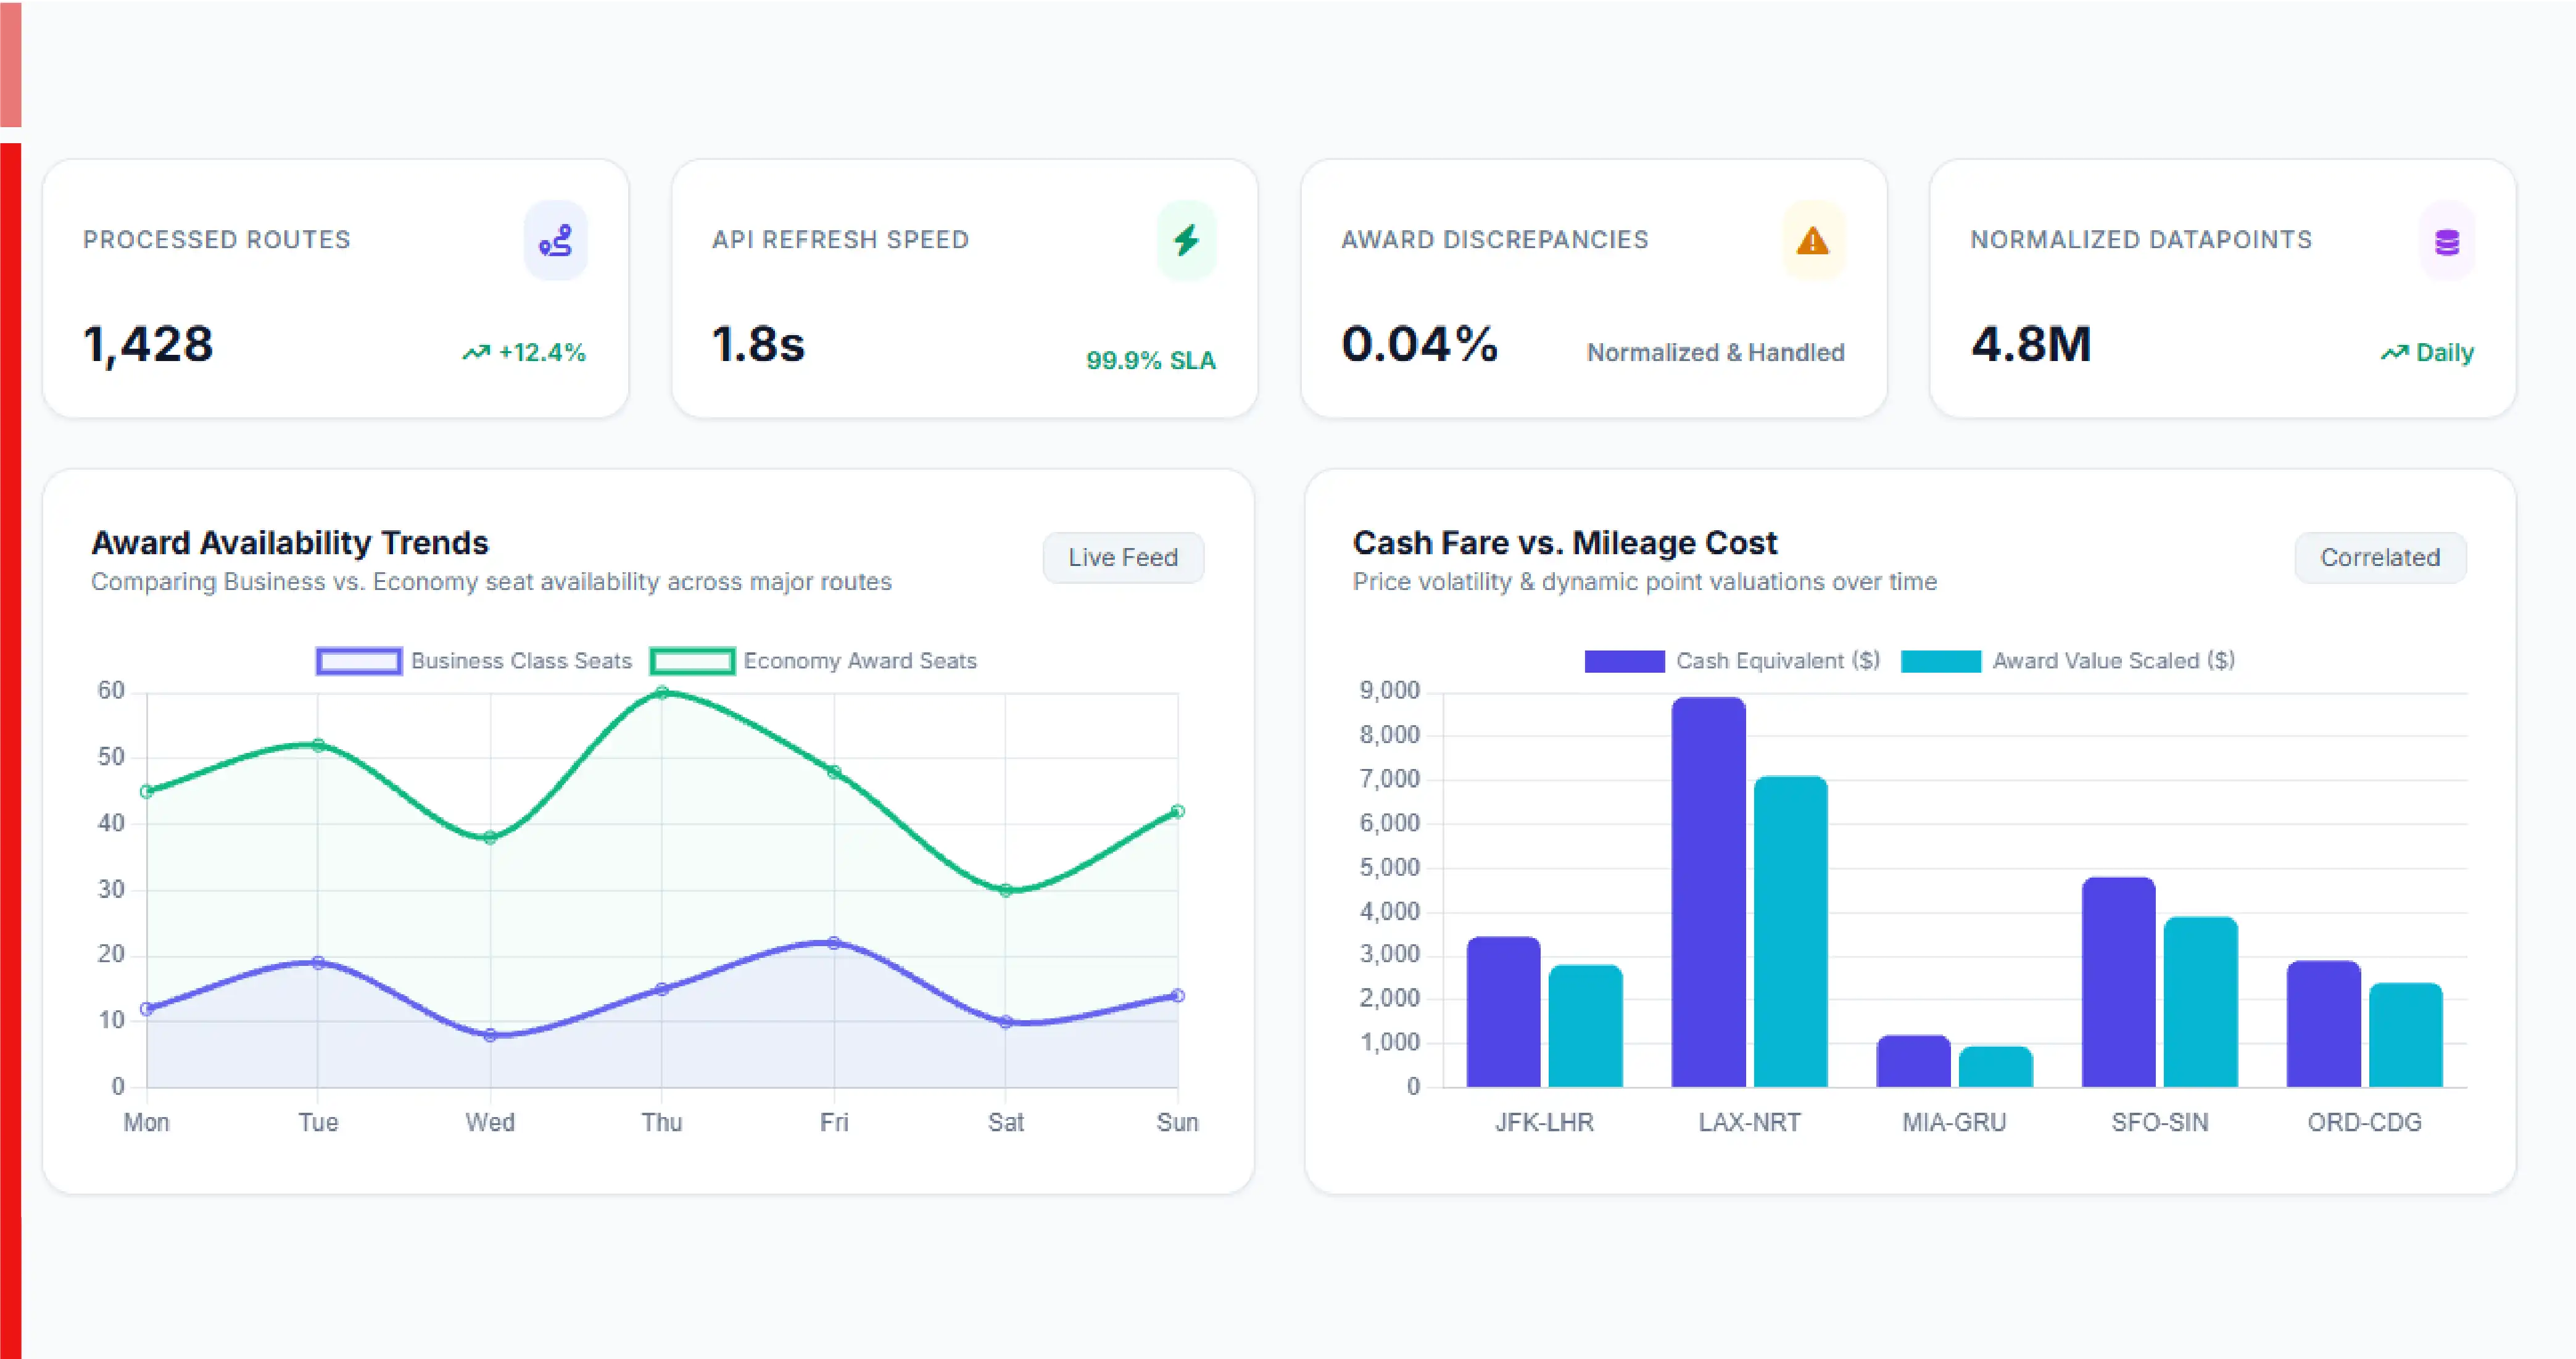Viewport: 2576px width, 1359px height.
Task: Click the "ORD-CDG" route axis label
Action: (x=2365, y=1123)
